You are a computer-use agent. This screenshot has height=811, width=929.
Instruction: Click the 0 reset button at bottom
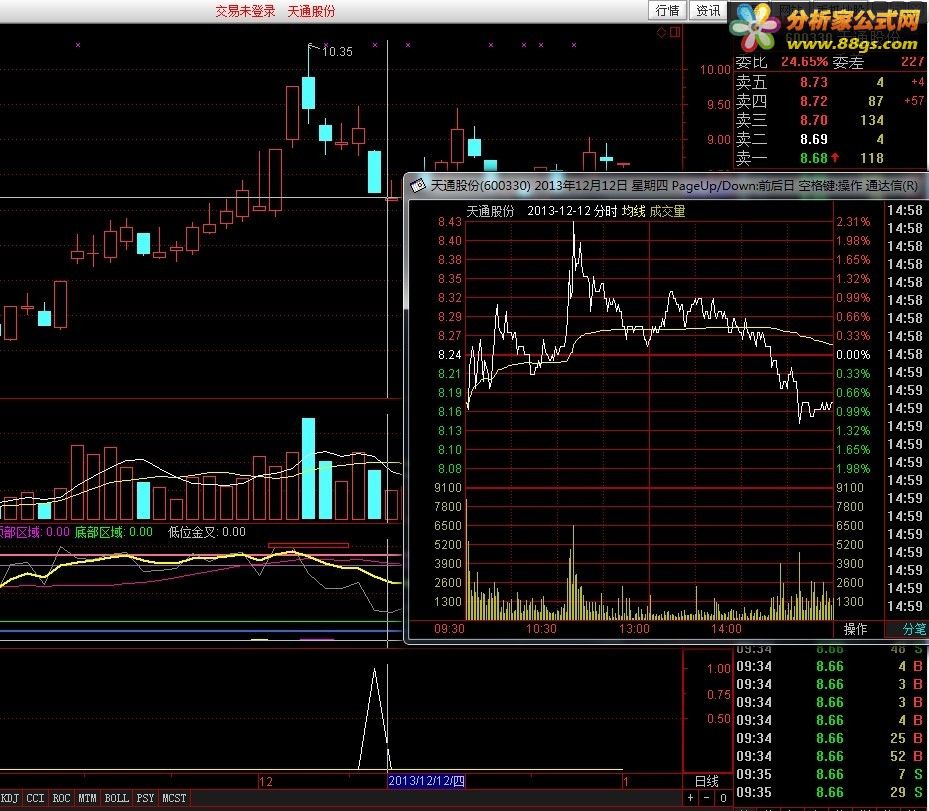(x=723, y=798)
